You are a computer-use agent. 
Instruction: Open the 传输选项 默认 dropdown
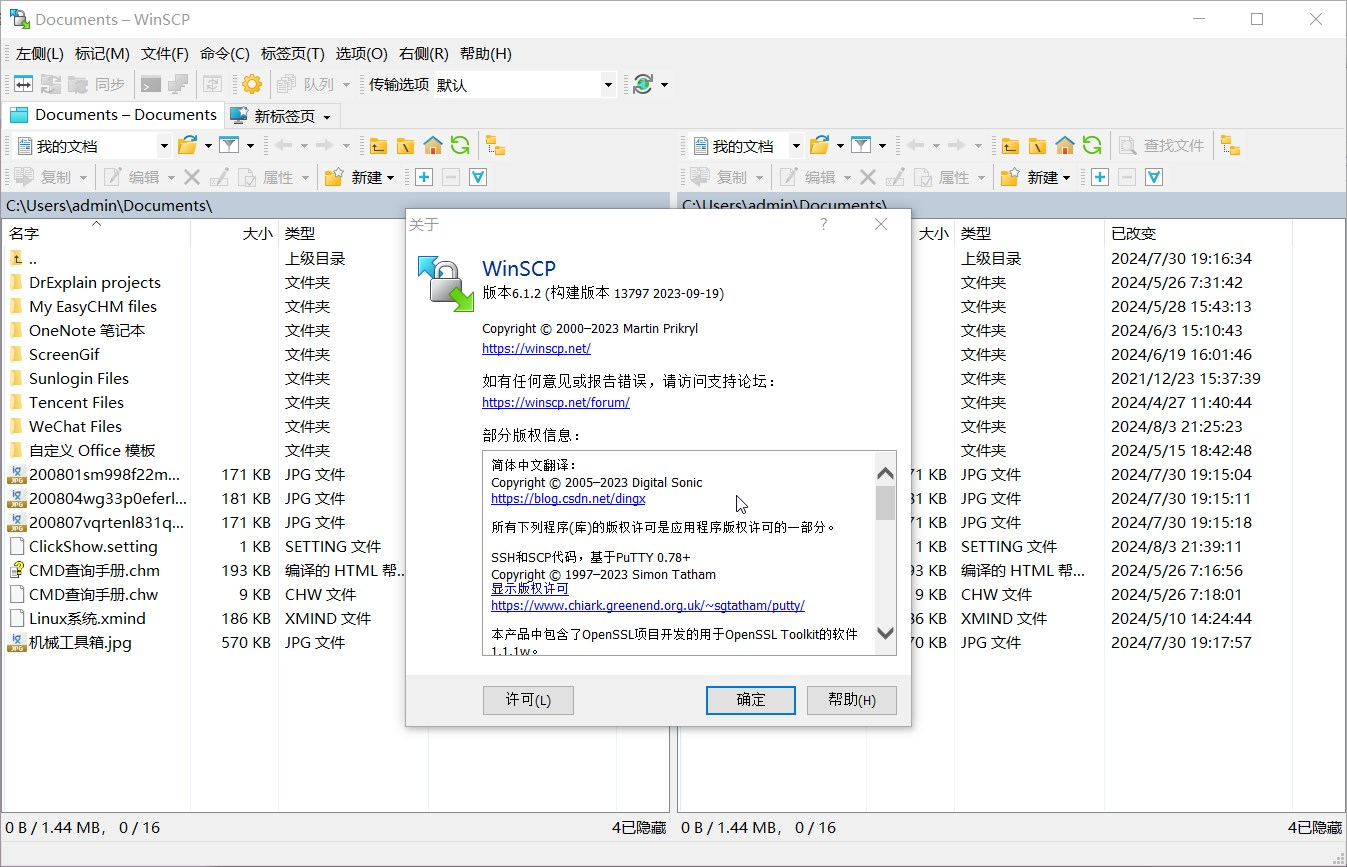tap(607, 84)
